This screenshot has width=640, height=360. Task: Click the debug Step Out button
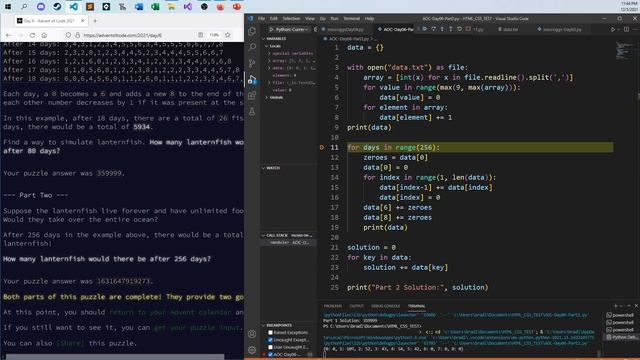[451, 29]
